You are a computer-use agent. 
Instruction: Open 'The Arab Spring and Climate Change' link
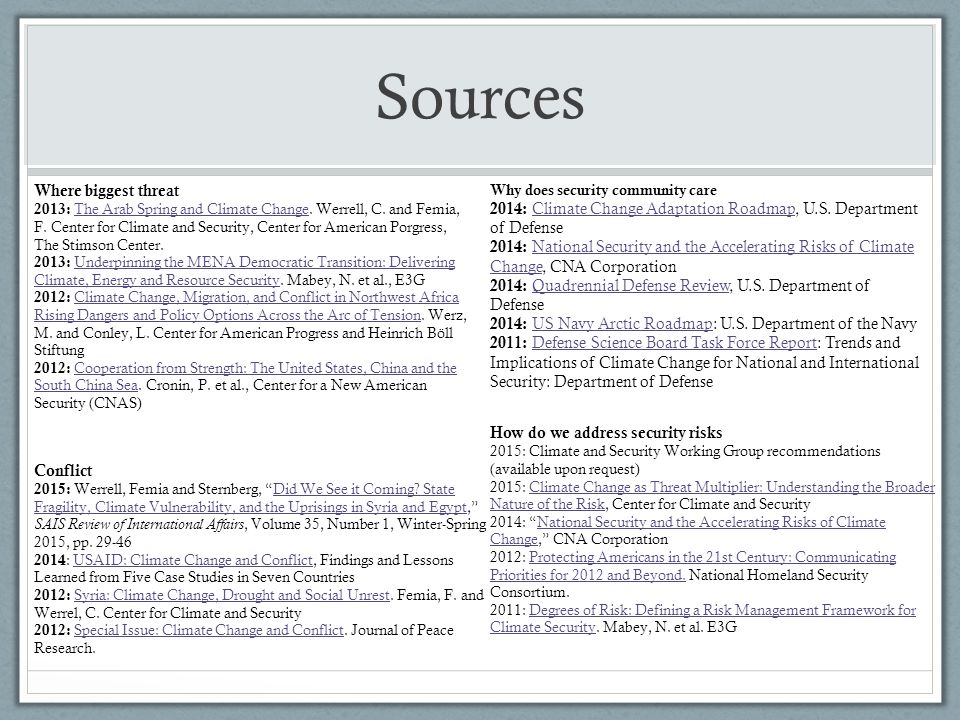(191, 209)
